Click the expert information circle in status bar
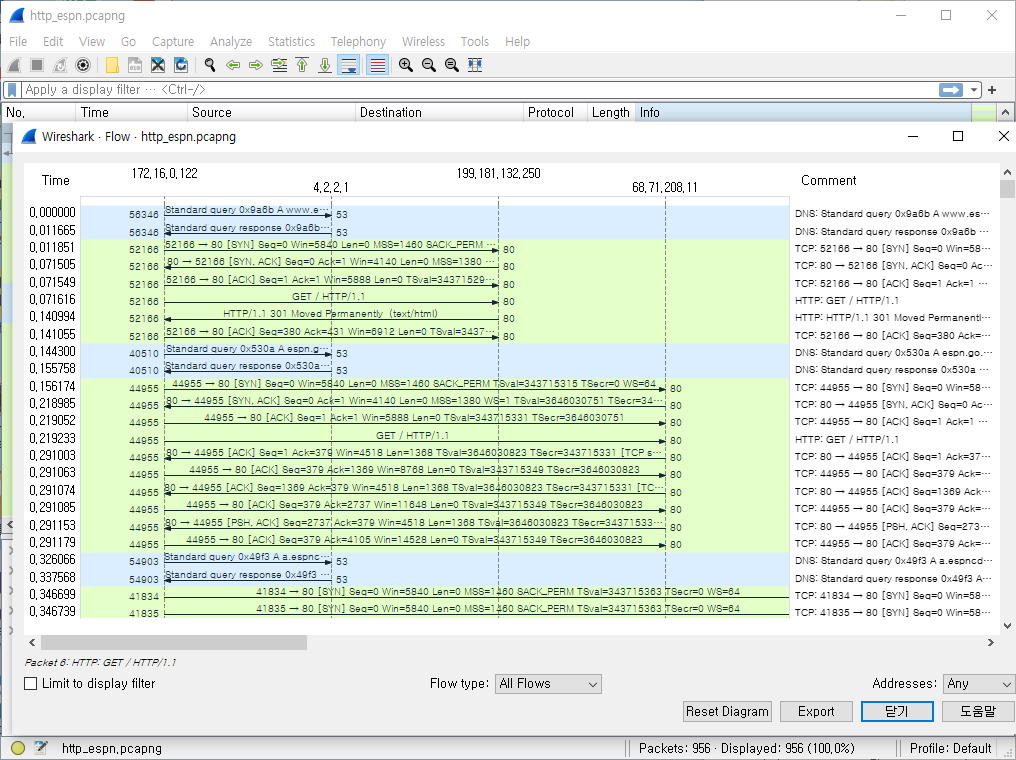This screenshot has height=760, width=1016. (18, 748)
